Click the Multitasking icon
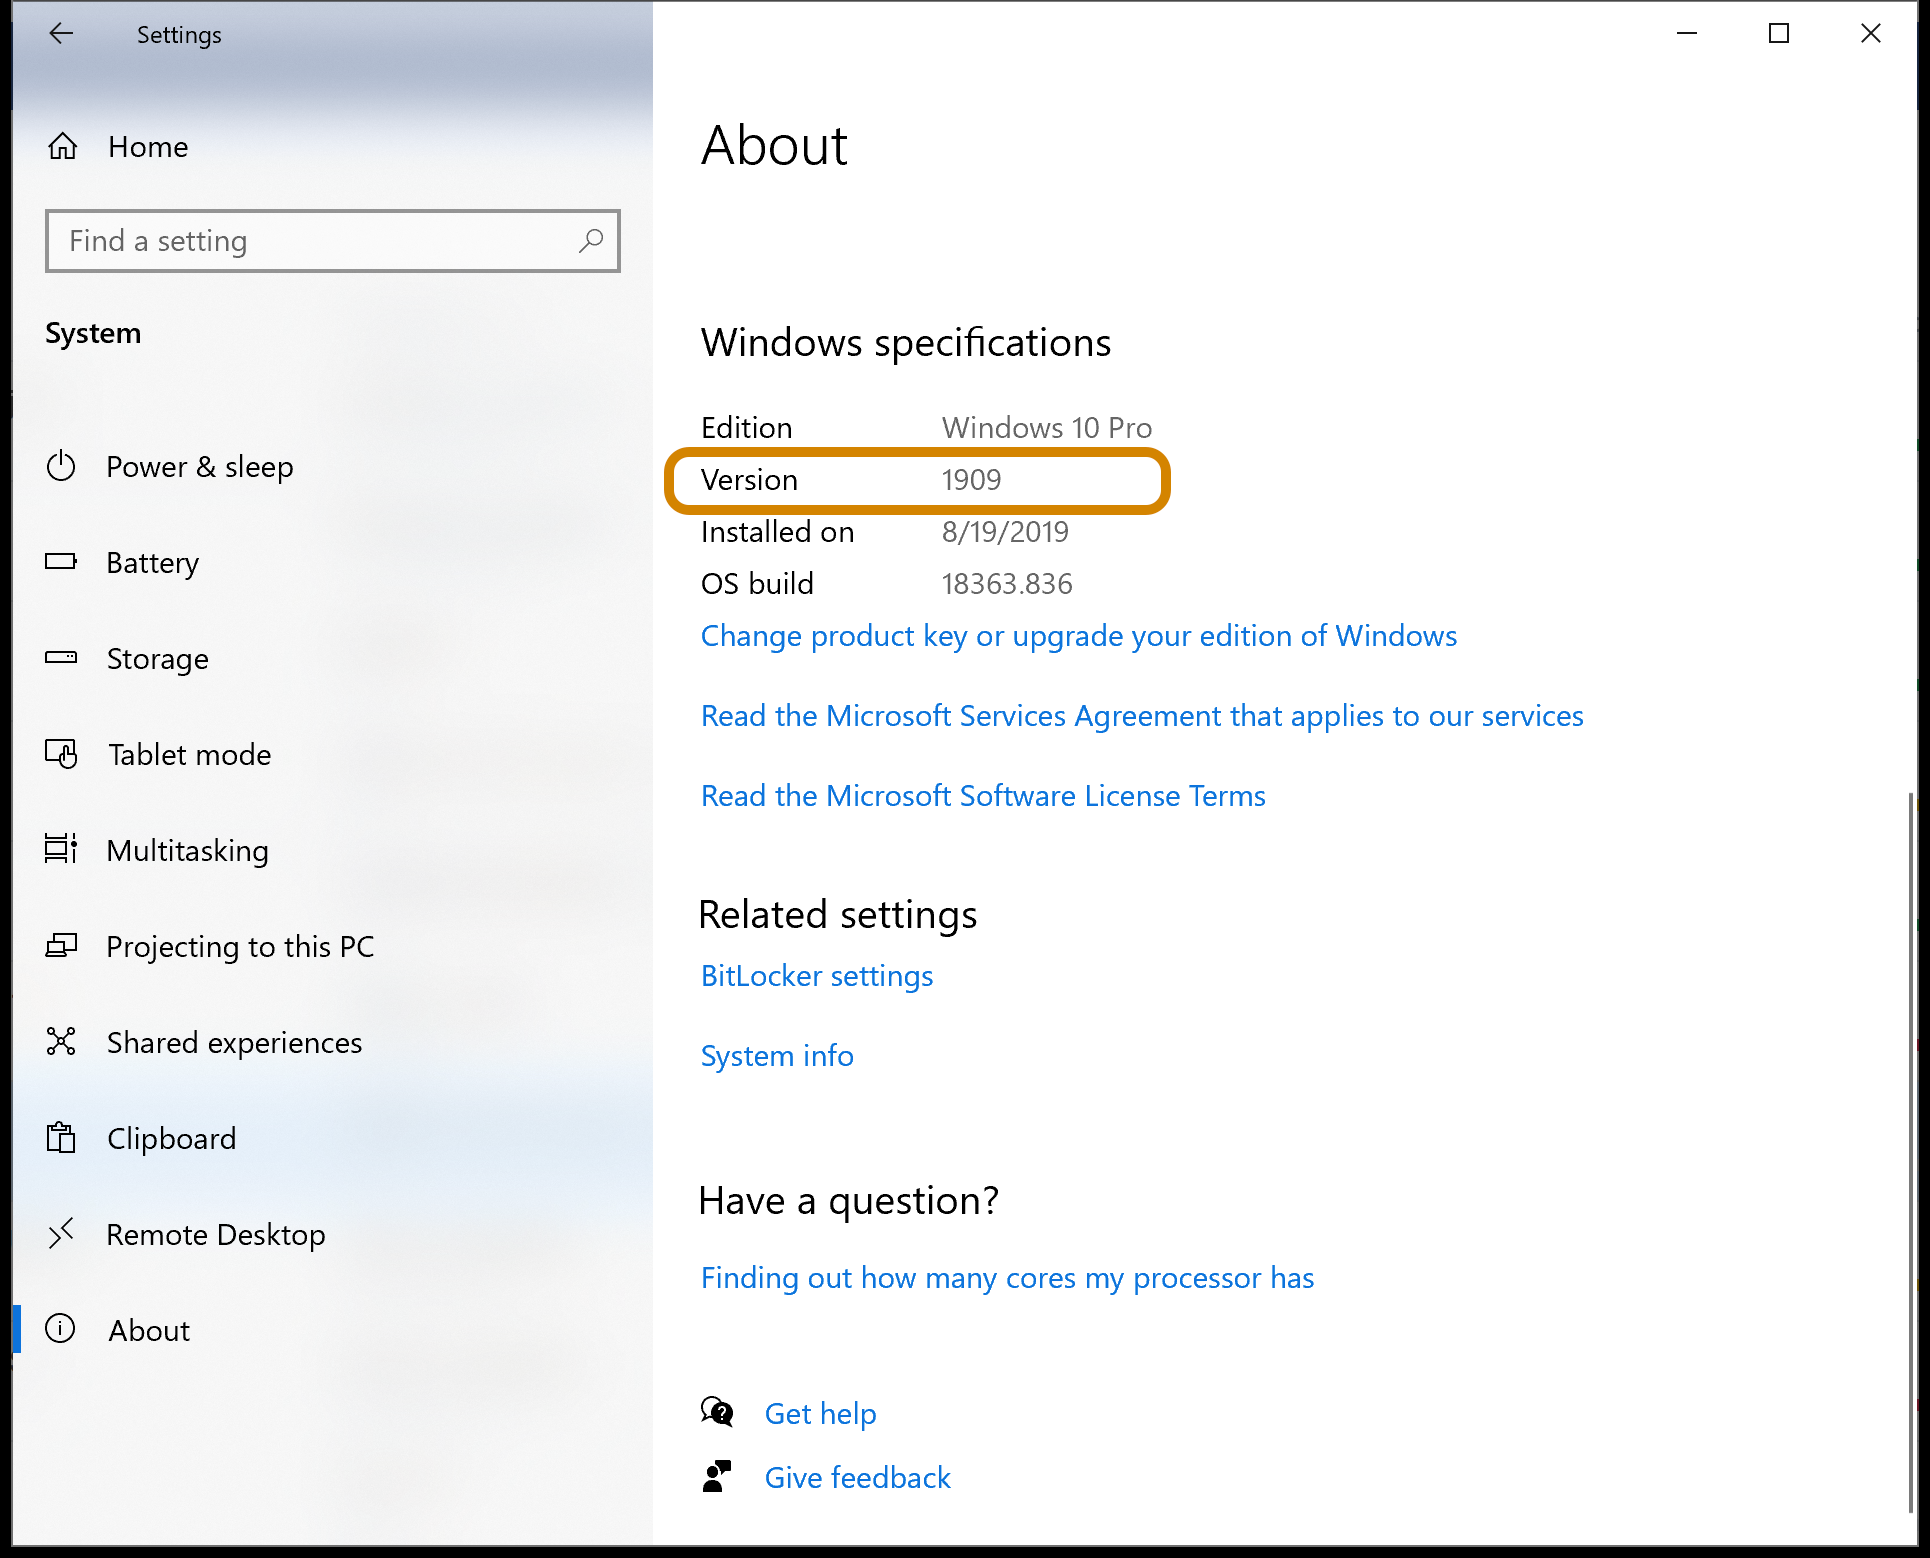Viewport: 1930px width, 1558px height. tap(61, 850)
